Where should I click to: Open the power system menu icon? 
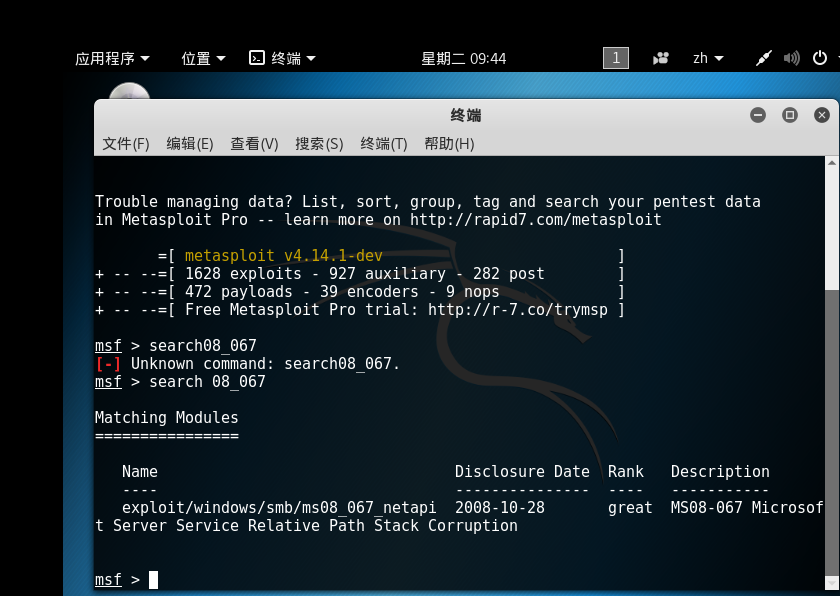click(x=820, y=58)
